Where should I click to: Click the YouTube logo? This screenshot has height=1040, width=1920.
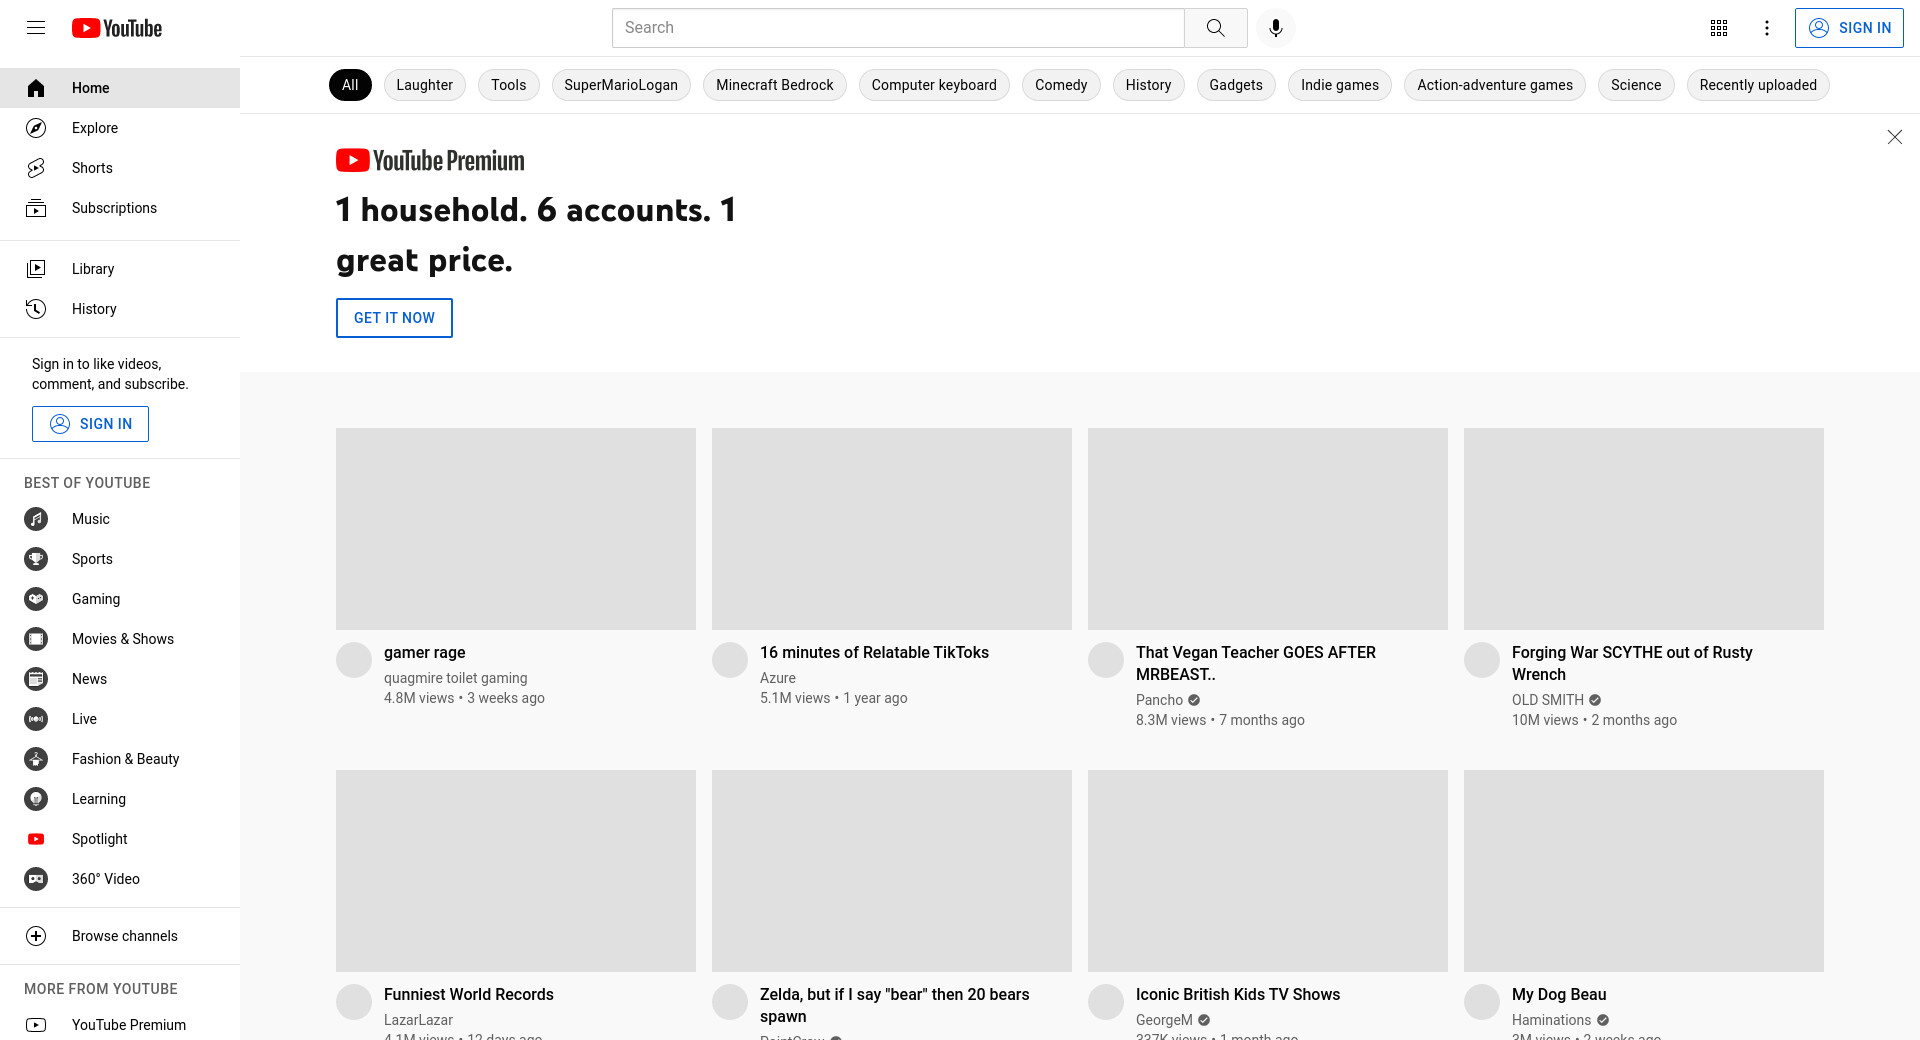pyautogui.click(x=117, y=28)
